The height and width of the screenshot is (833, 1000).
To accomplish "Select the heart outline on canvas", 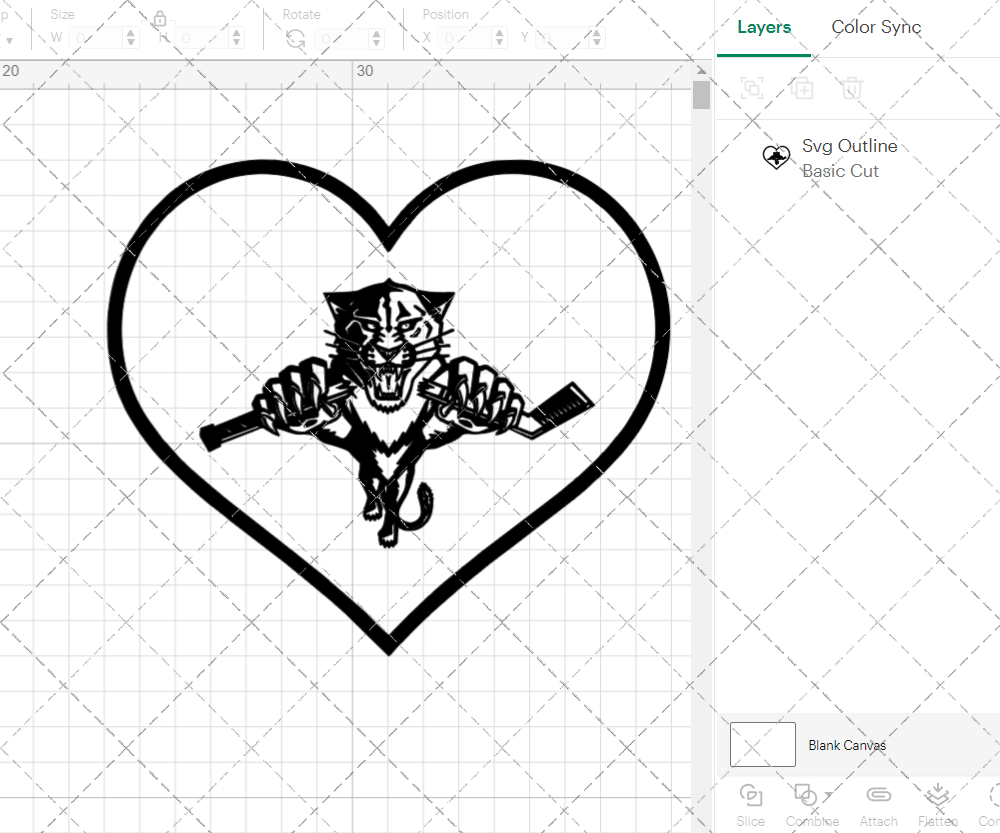I will pos(115,332).
